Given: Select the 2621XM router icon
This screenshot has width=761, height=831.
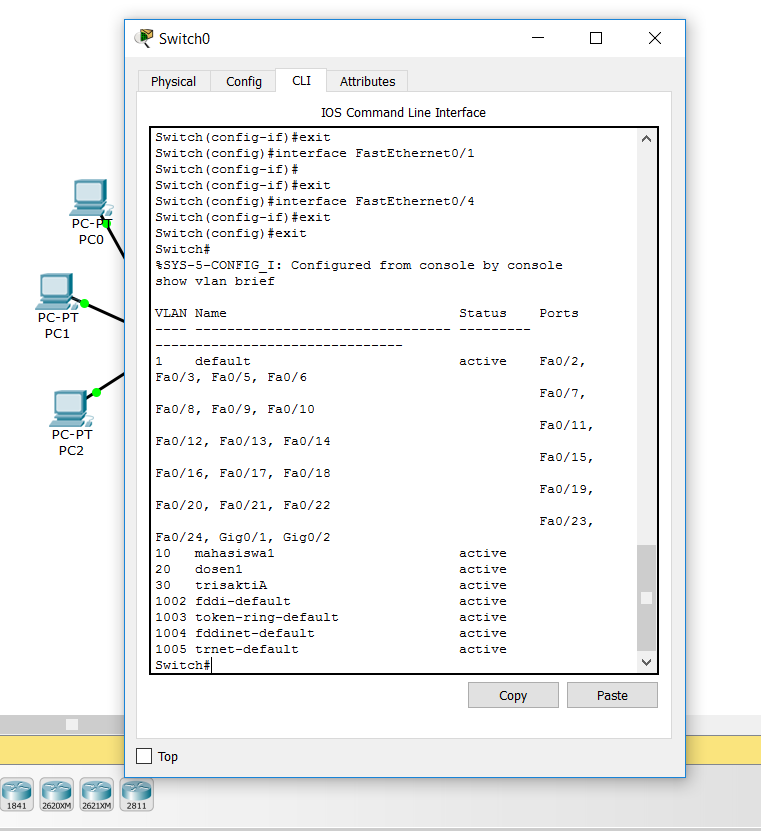Looking at the screenshot, I should click(96, 794).
